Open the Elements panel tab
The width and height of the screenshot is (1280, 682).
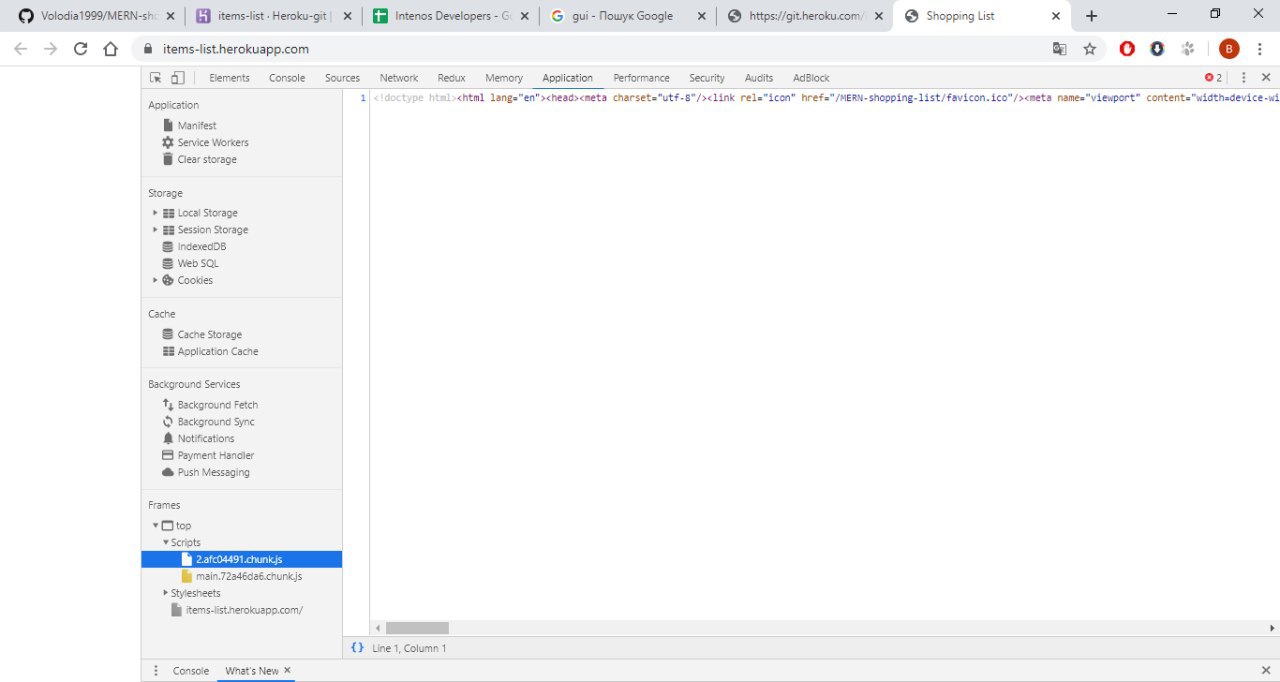[229, 78]
